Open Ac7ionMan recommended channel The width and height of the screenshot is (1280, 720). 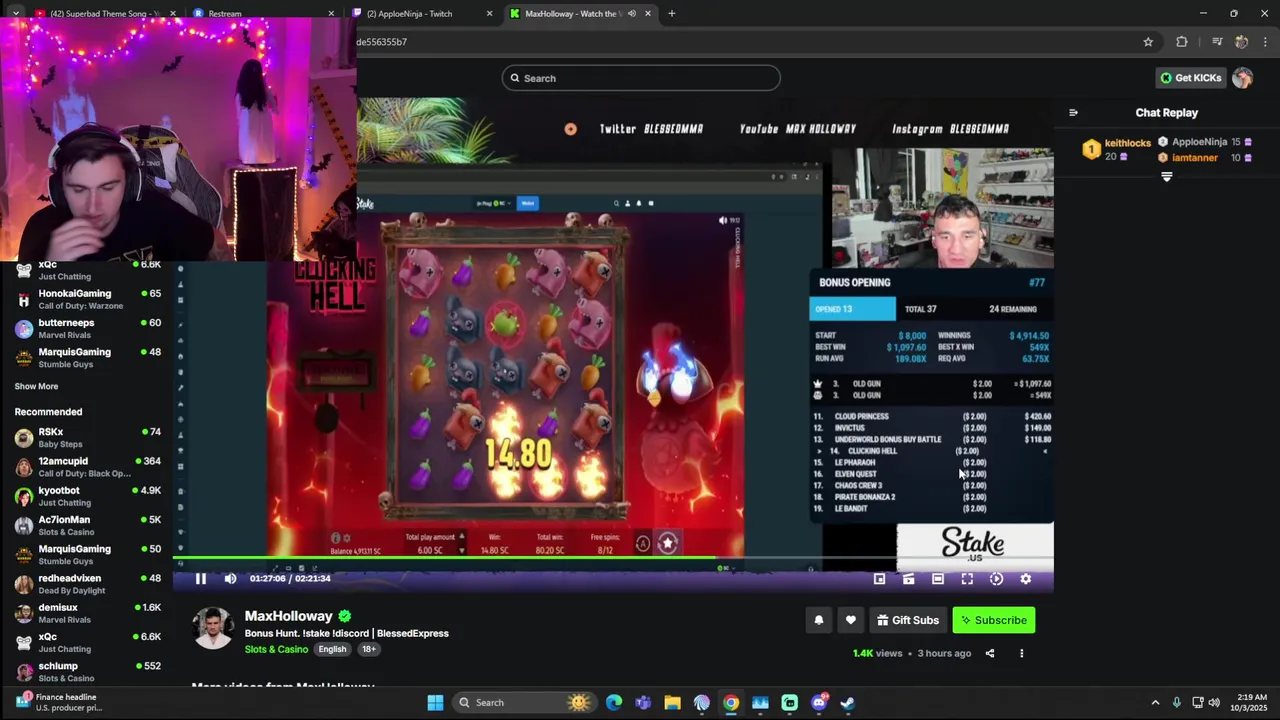[x=87, y=525]
